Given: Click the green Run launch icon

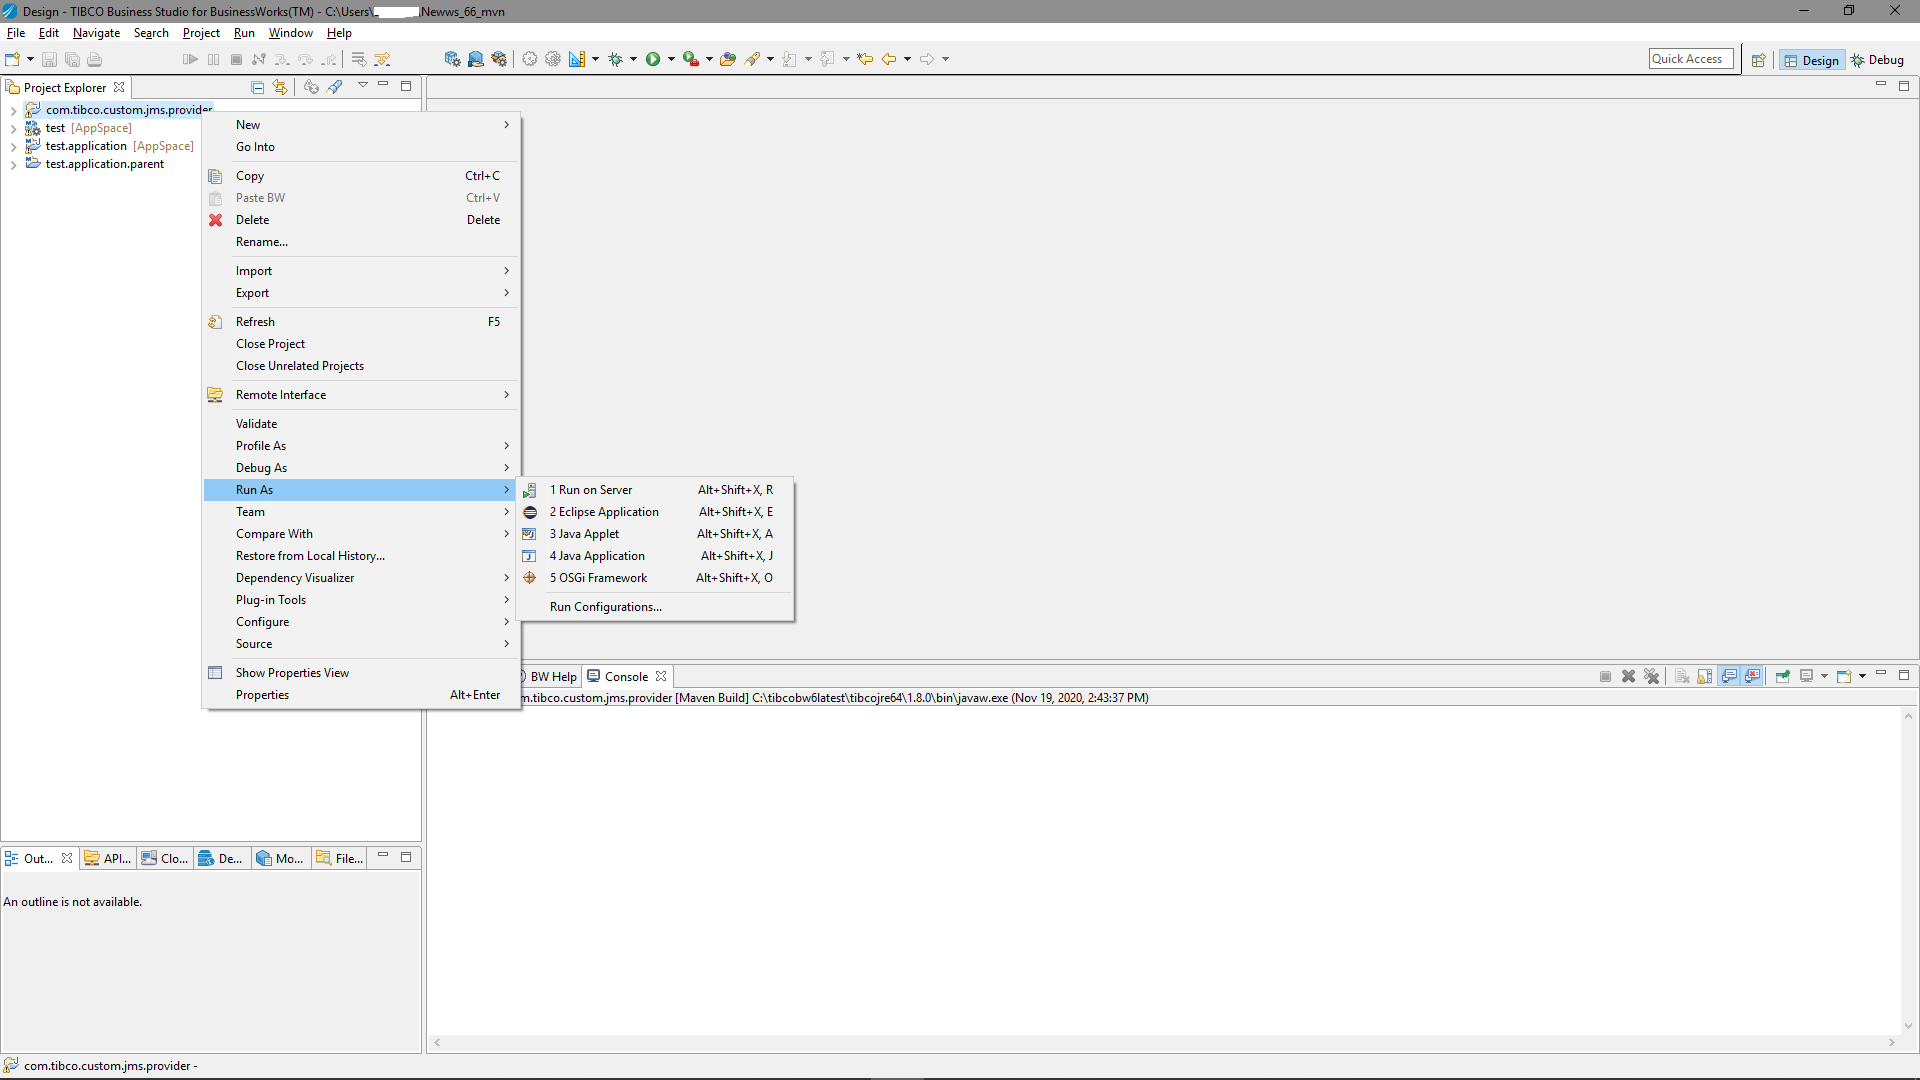Looking at the screenshot, I should [653, 59].
